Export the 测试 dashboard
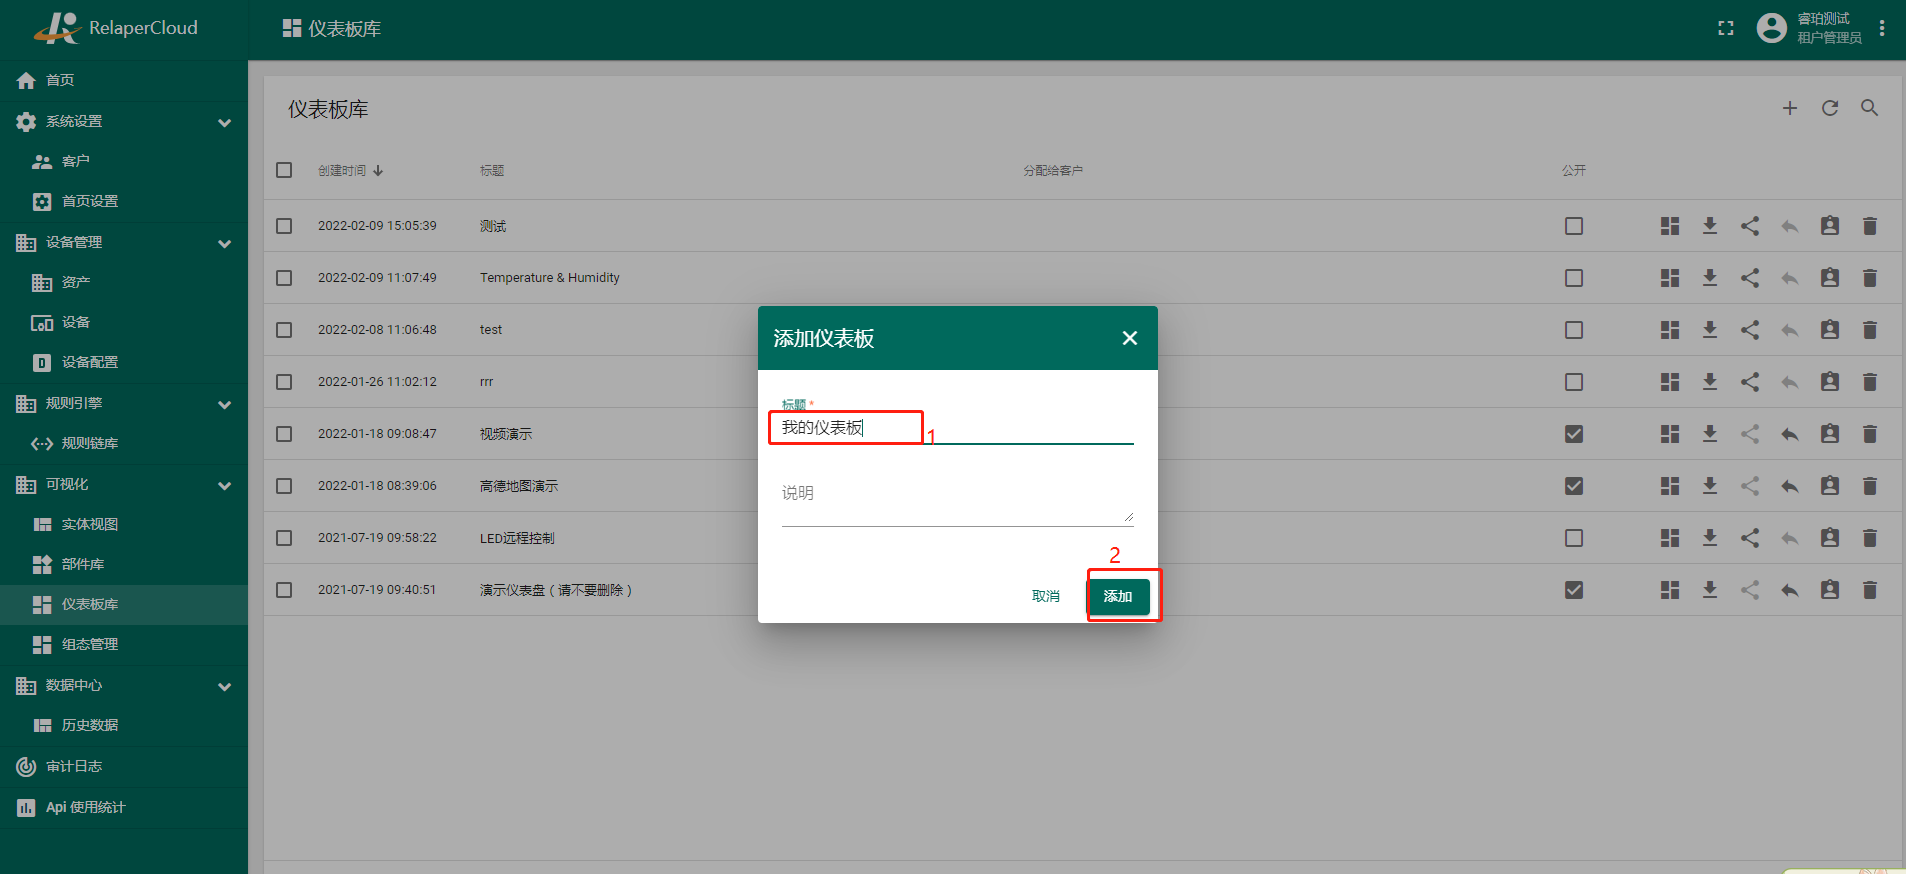The image size is (1906, 874). pyautogui.click(x=1710, y=226)
